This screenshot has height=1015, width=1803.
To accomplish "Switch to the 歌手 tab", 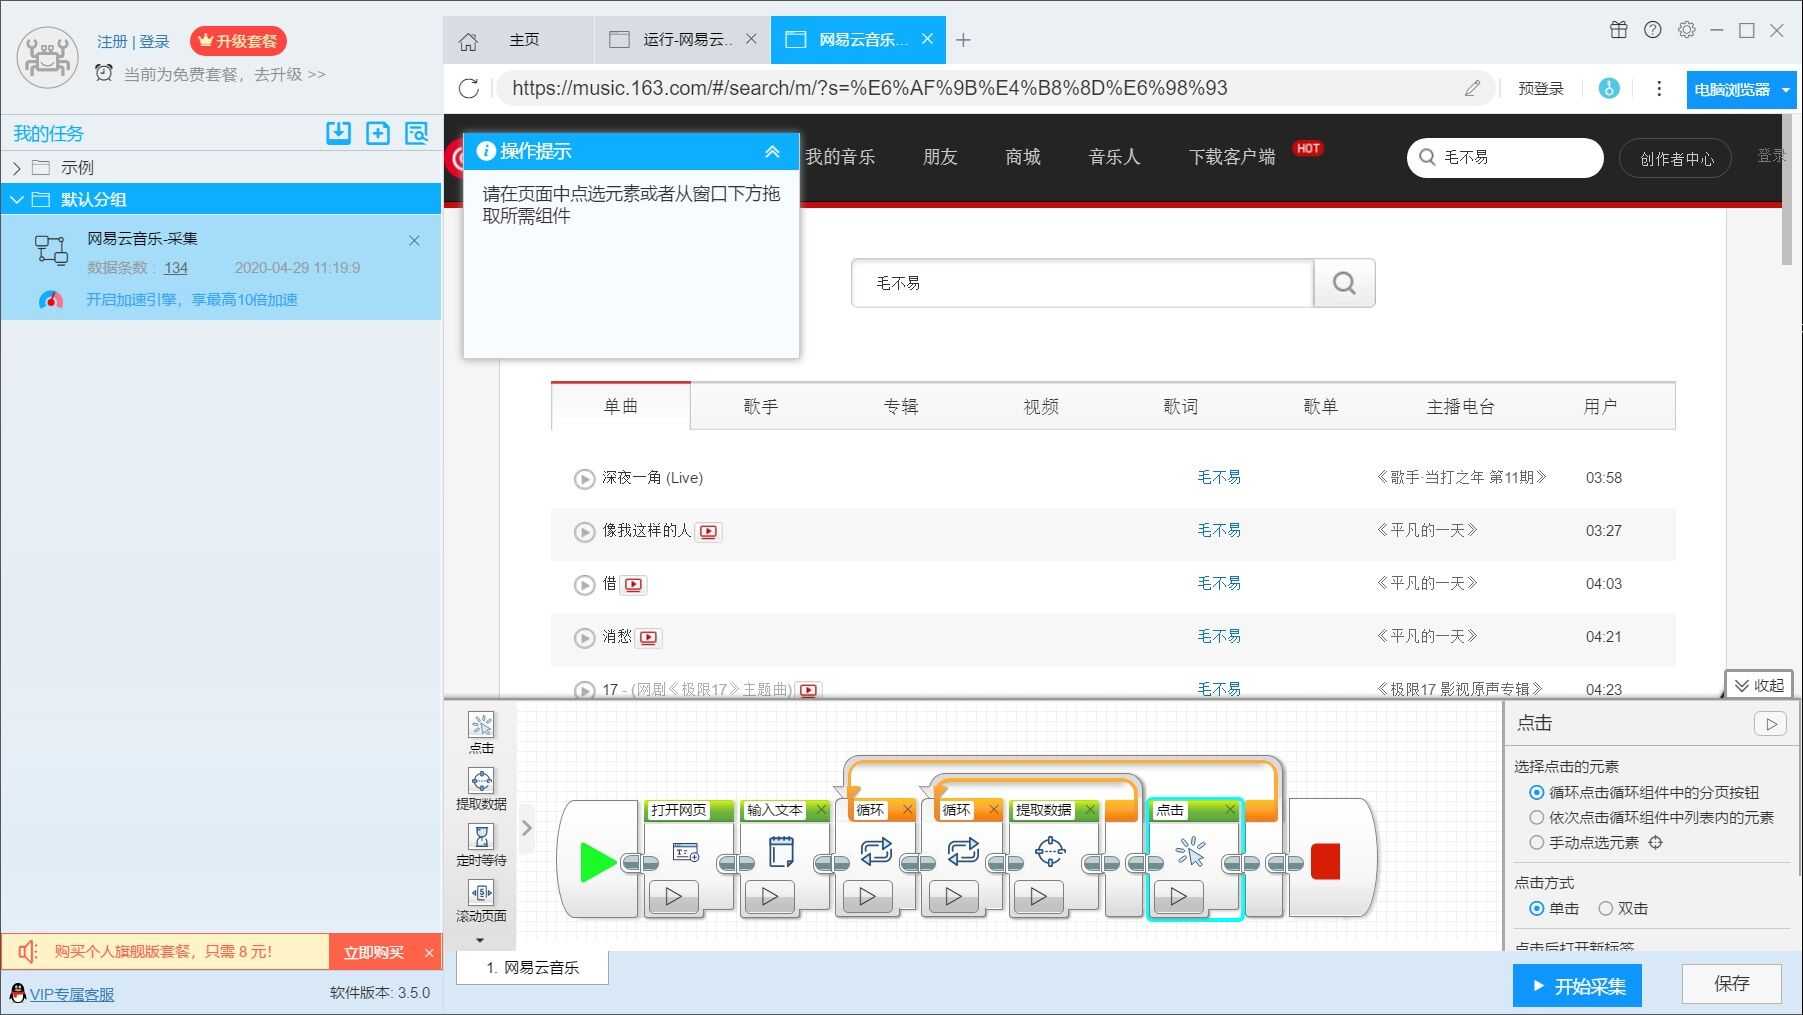I will [760, 407].
